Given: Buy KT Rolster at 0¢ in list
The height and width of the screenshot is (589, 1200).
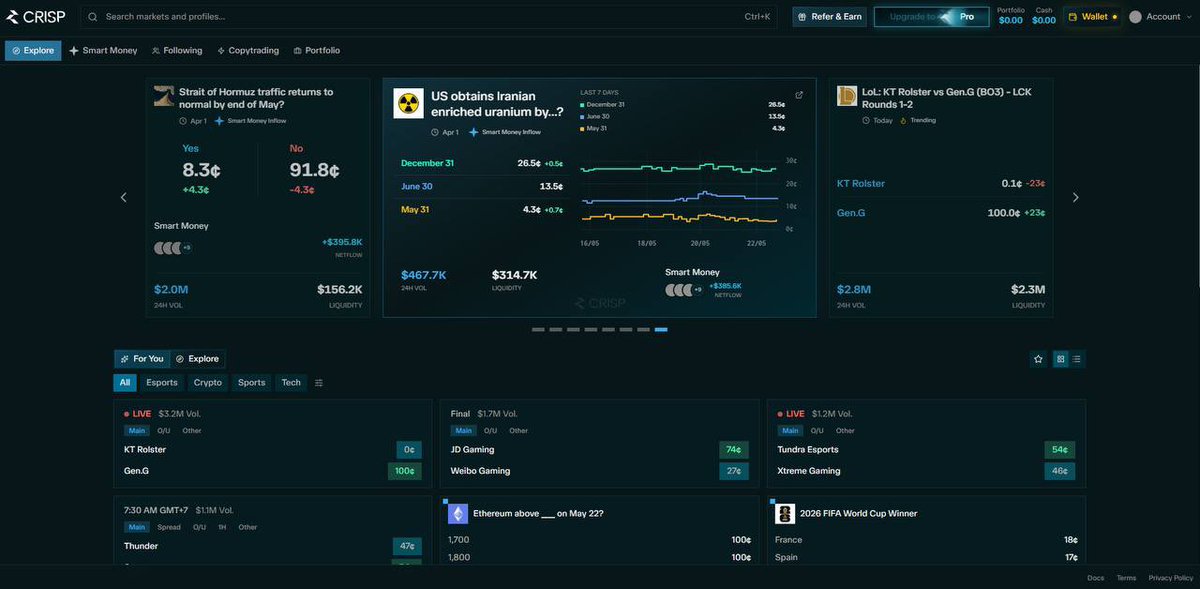Looking at the screenshot, I should click(x=408, y=450).
